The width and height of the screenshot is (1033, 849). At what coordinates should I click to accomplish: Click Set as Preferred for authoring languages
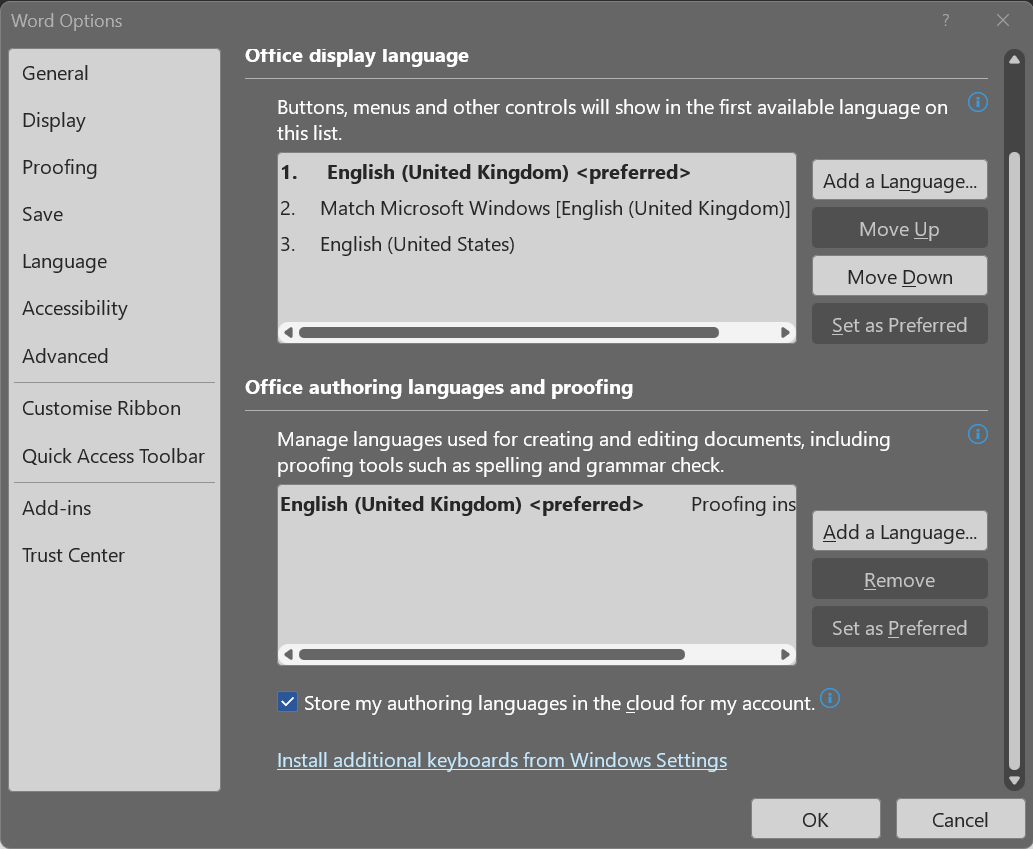coord(899,628)
